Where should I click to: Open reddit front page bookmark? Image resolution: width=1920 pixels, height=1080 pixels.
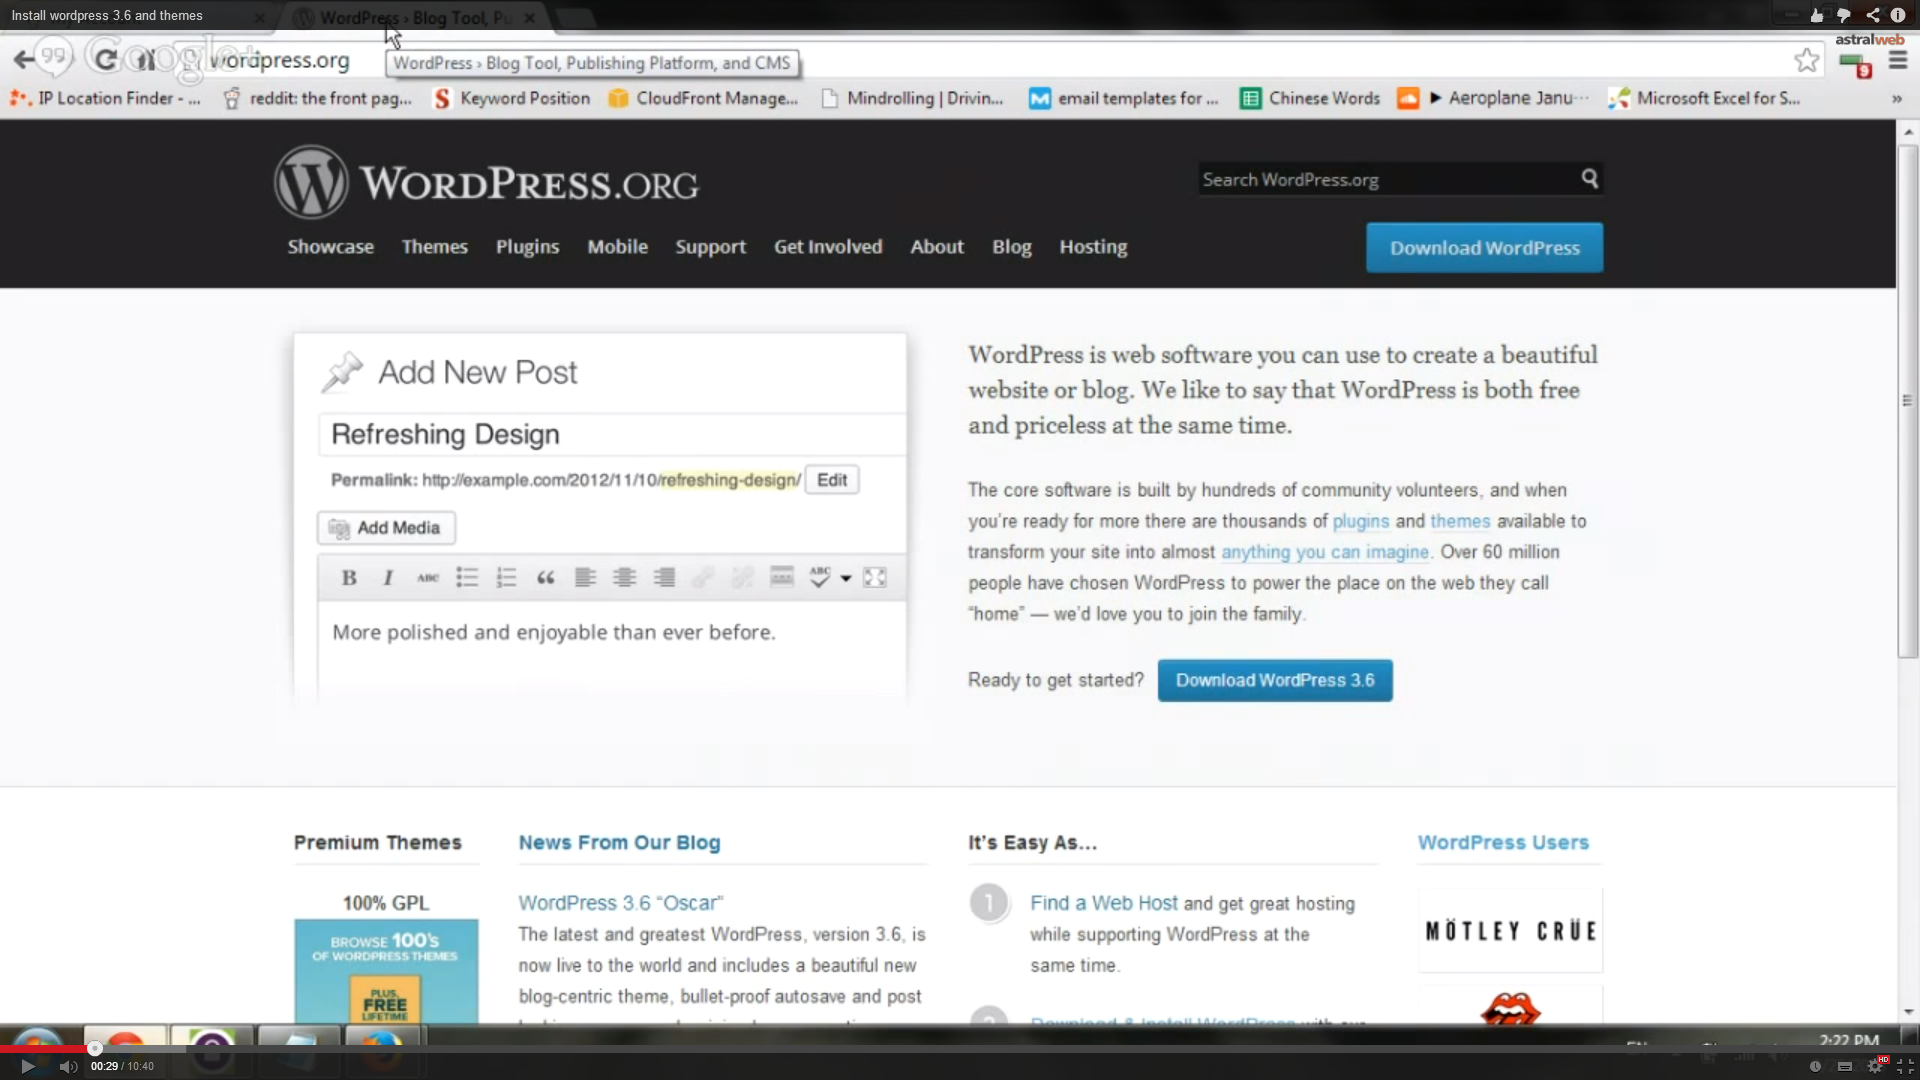click(x=317, y=98)
